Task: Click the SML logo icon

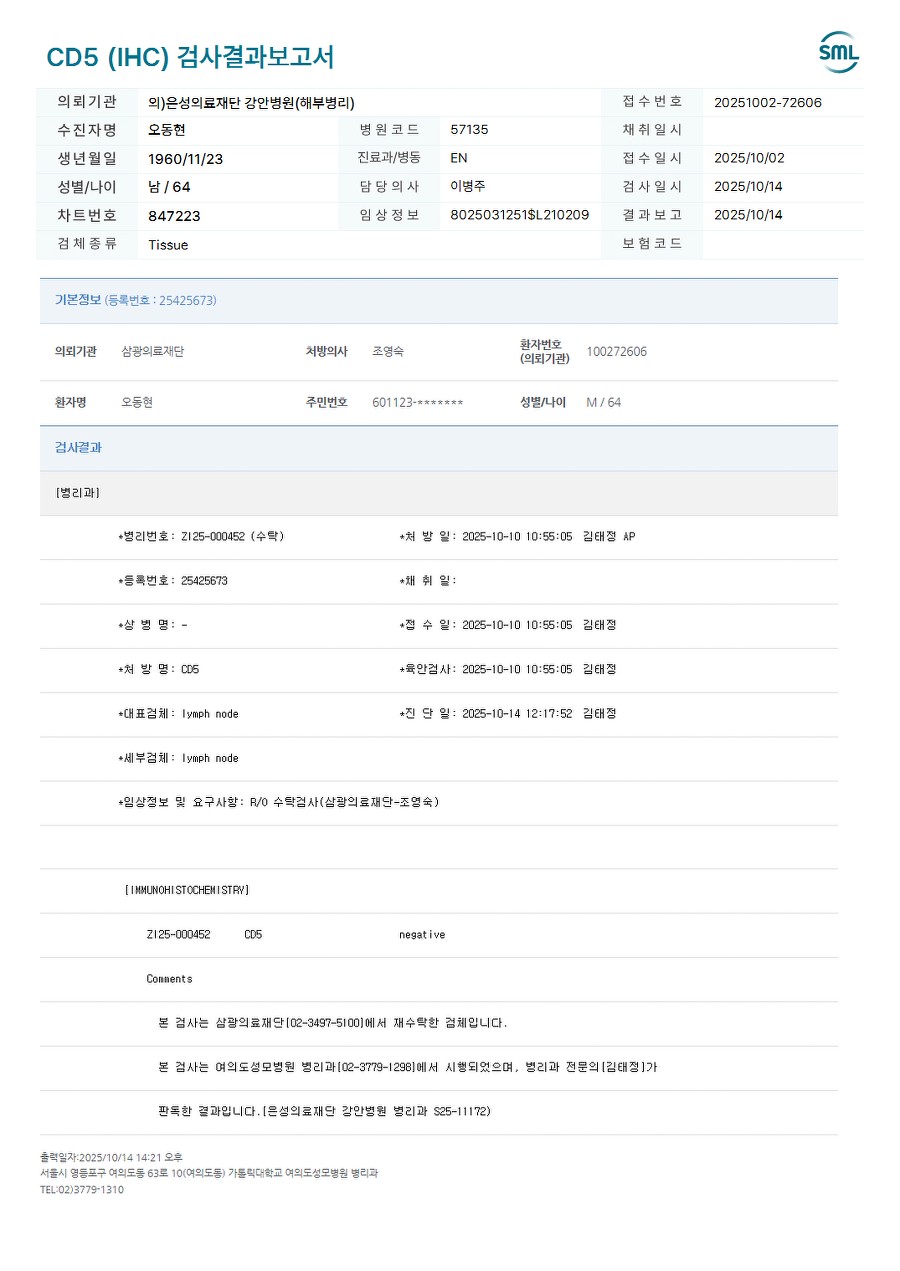Action: tap(839, 52)
